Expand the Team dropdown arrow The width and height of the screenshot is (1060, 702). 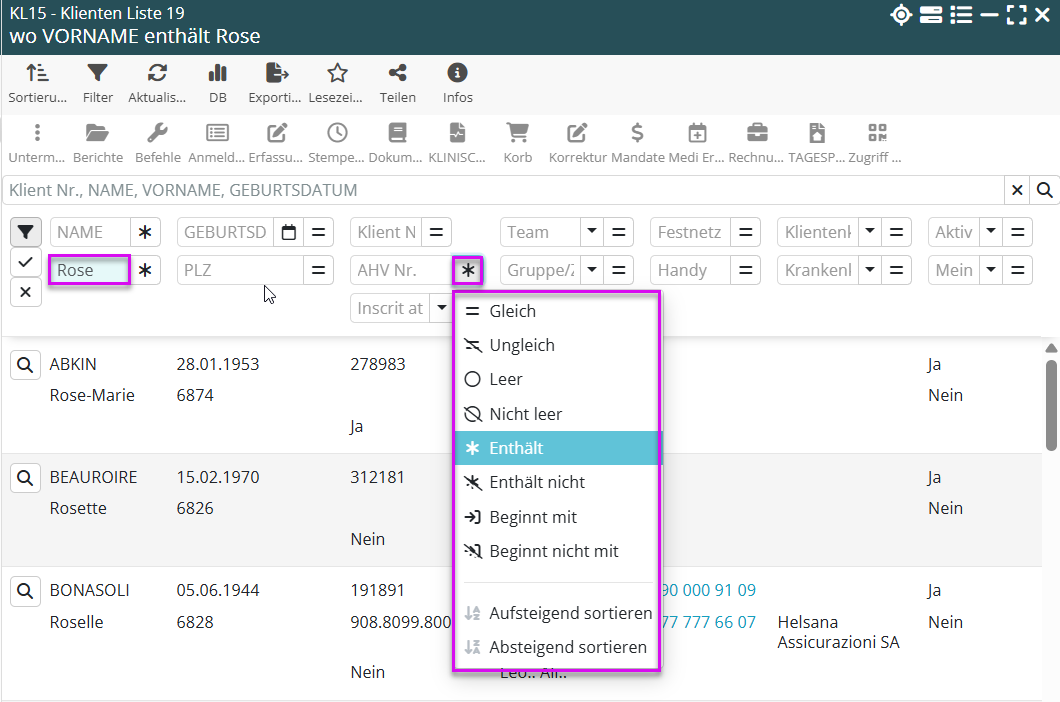pyautogui.click(x=592, y=232)
